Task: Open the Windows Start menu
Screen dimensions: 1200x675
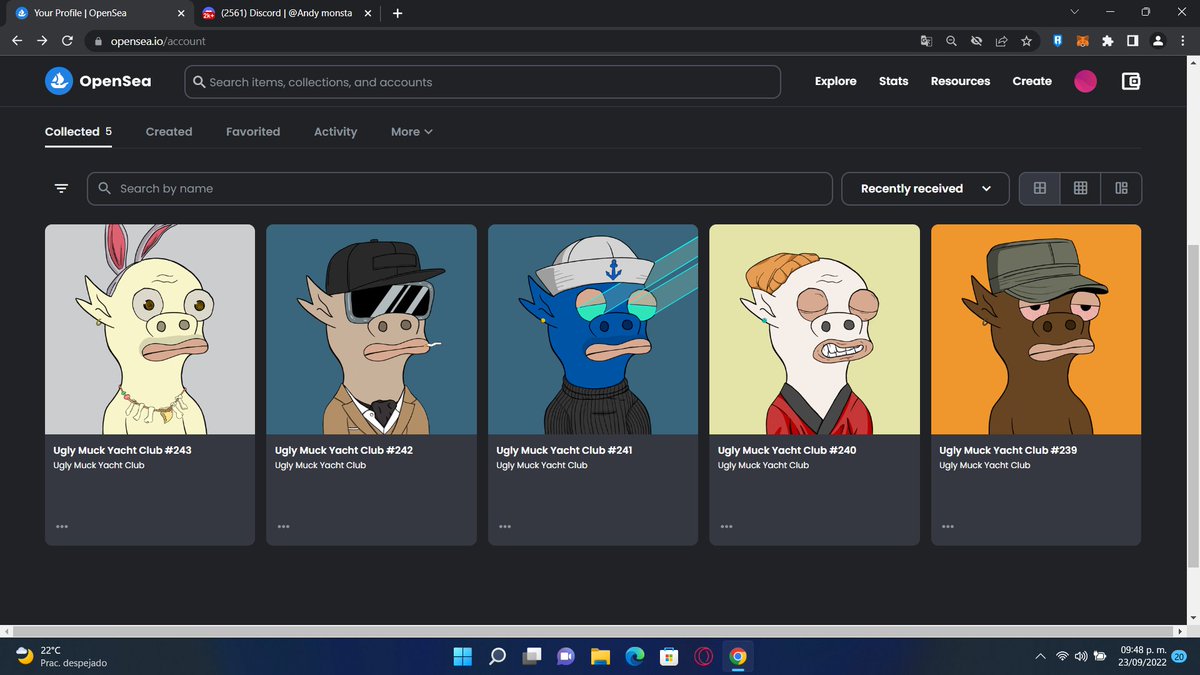Action: pos(462,656)
